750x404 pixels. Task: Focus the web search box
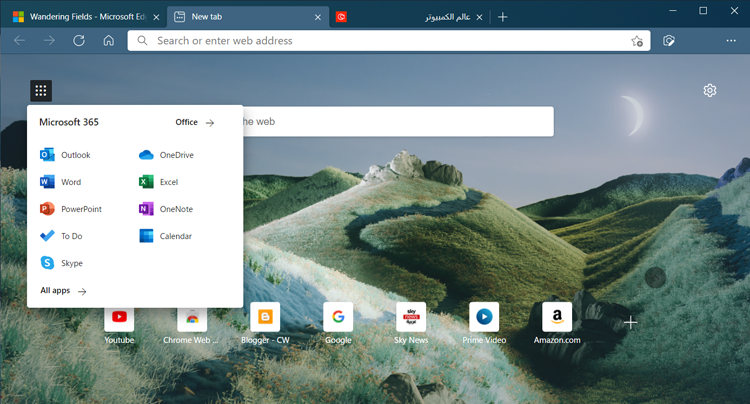(x=398, y=121)
